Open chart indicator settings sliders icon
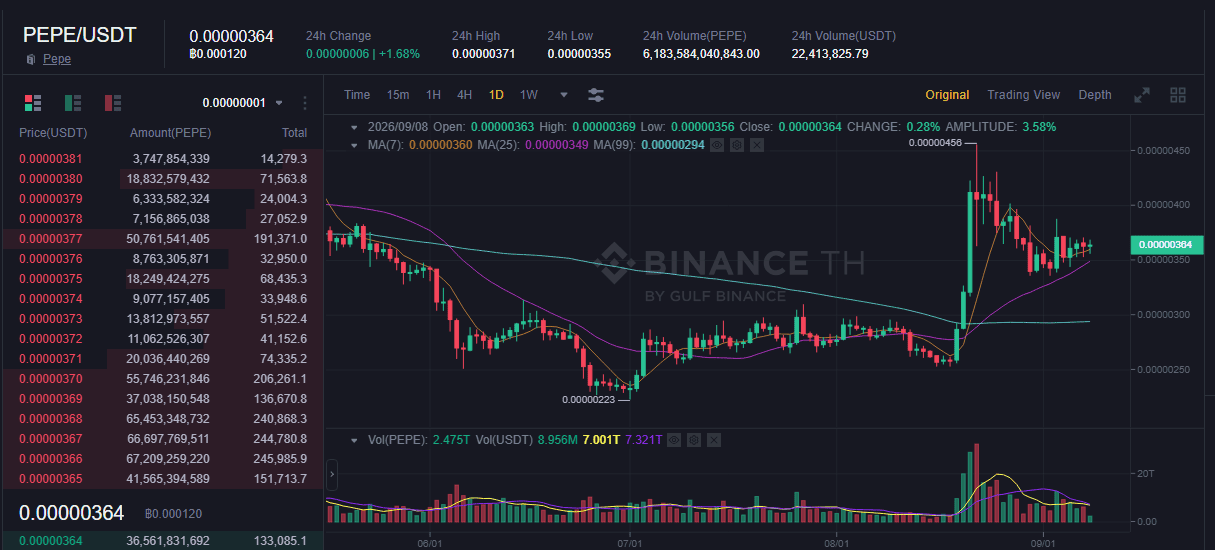 point(596,95)
